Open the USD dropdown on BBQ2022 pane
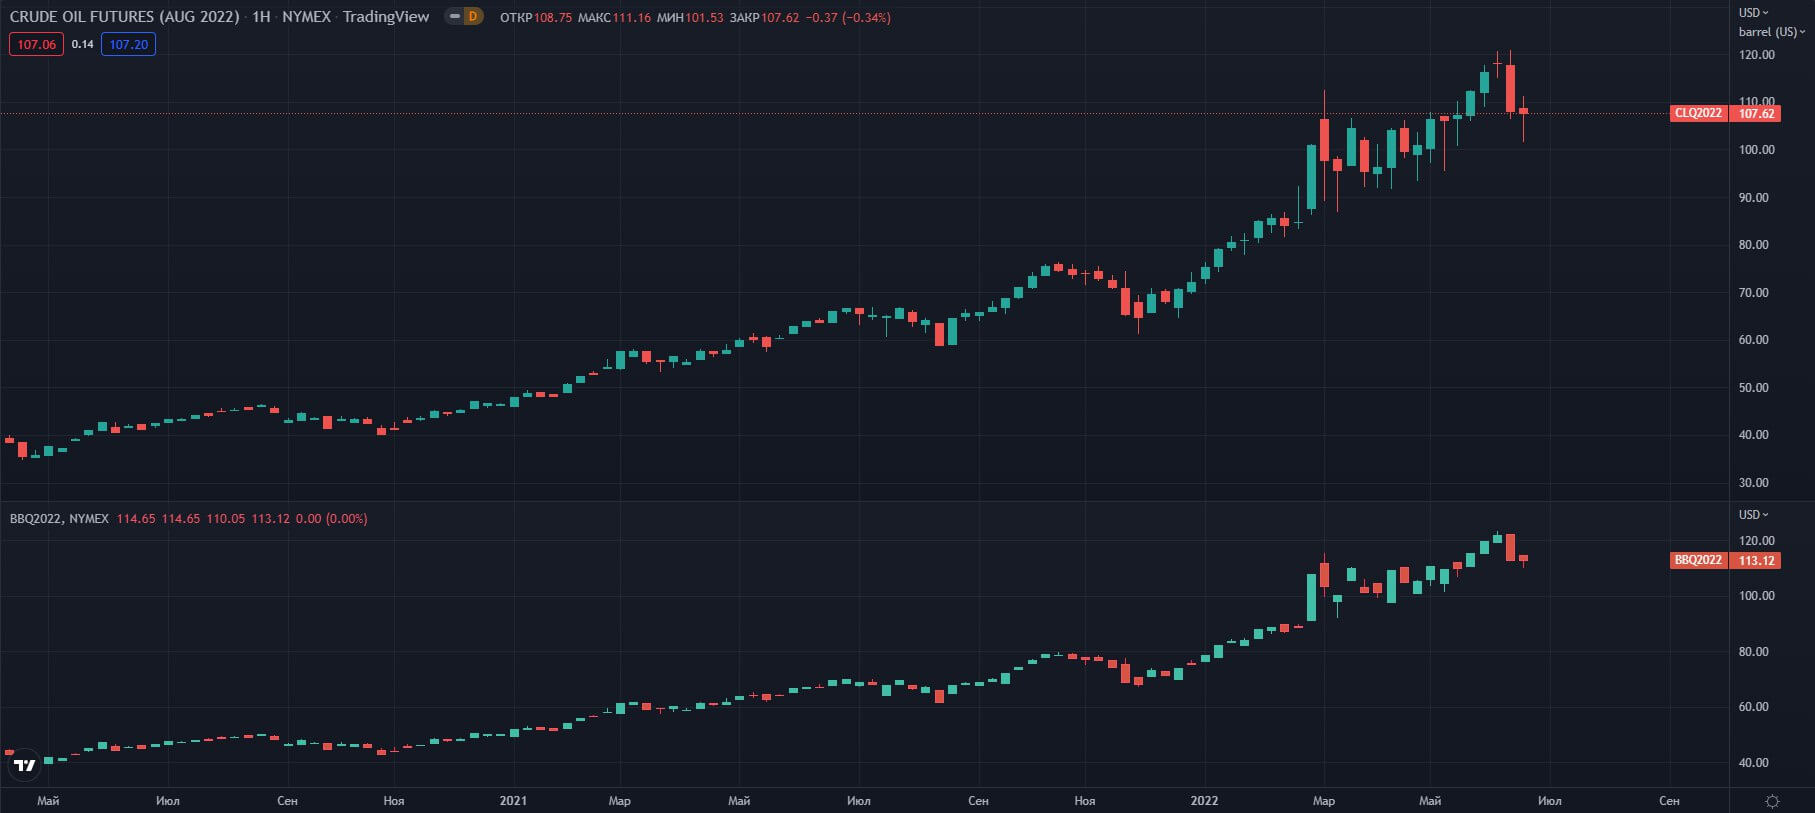This screenshot has height=813, width=1815. 1753,515
